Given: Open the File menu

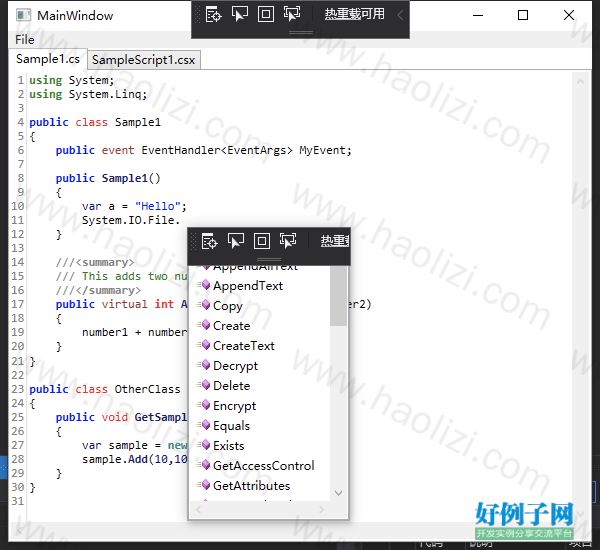Looking at the screenshot, I should click(x=25, y=39).
